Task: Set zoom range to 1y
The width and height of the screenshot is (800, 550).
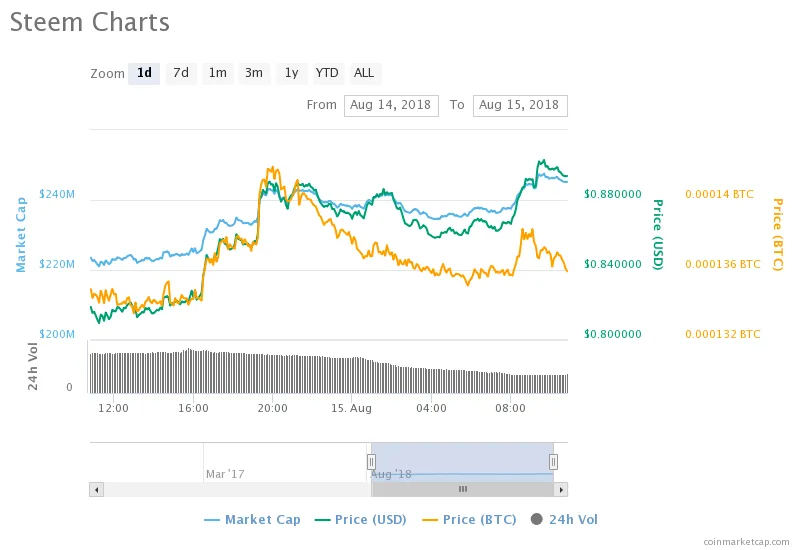Action: coord(291,73)
